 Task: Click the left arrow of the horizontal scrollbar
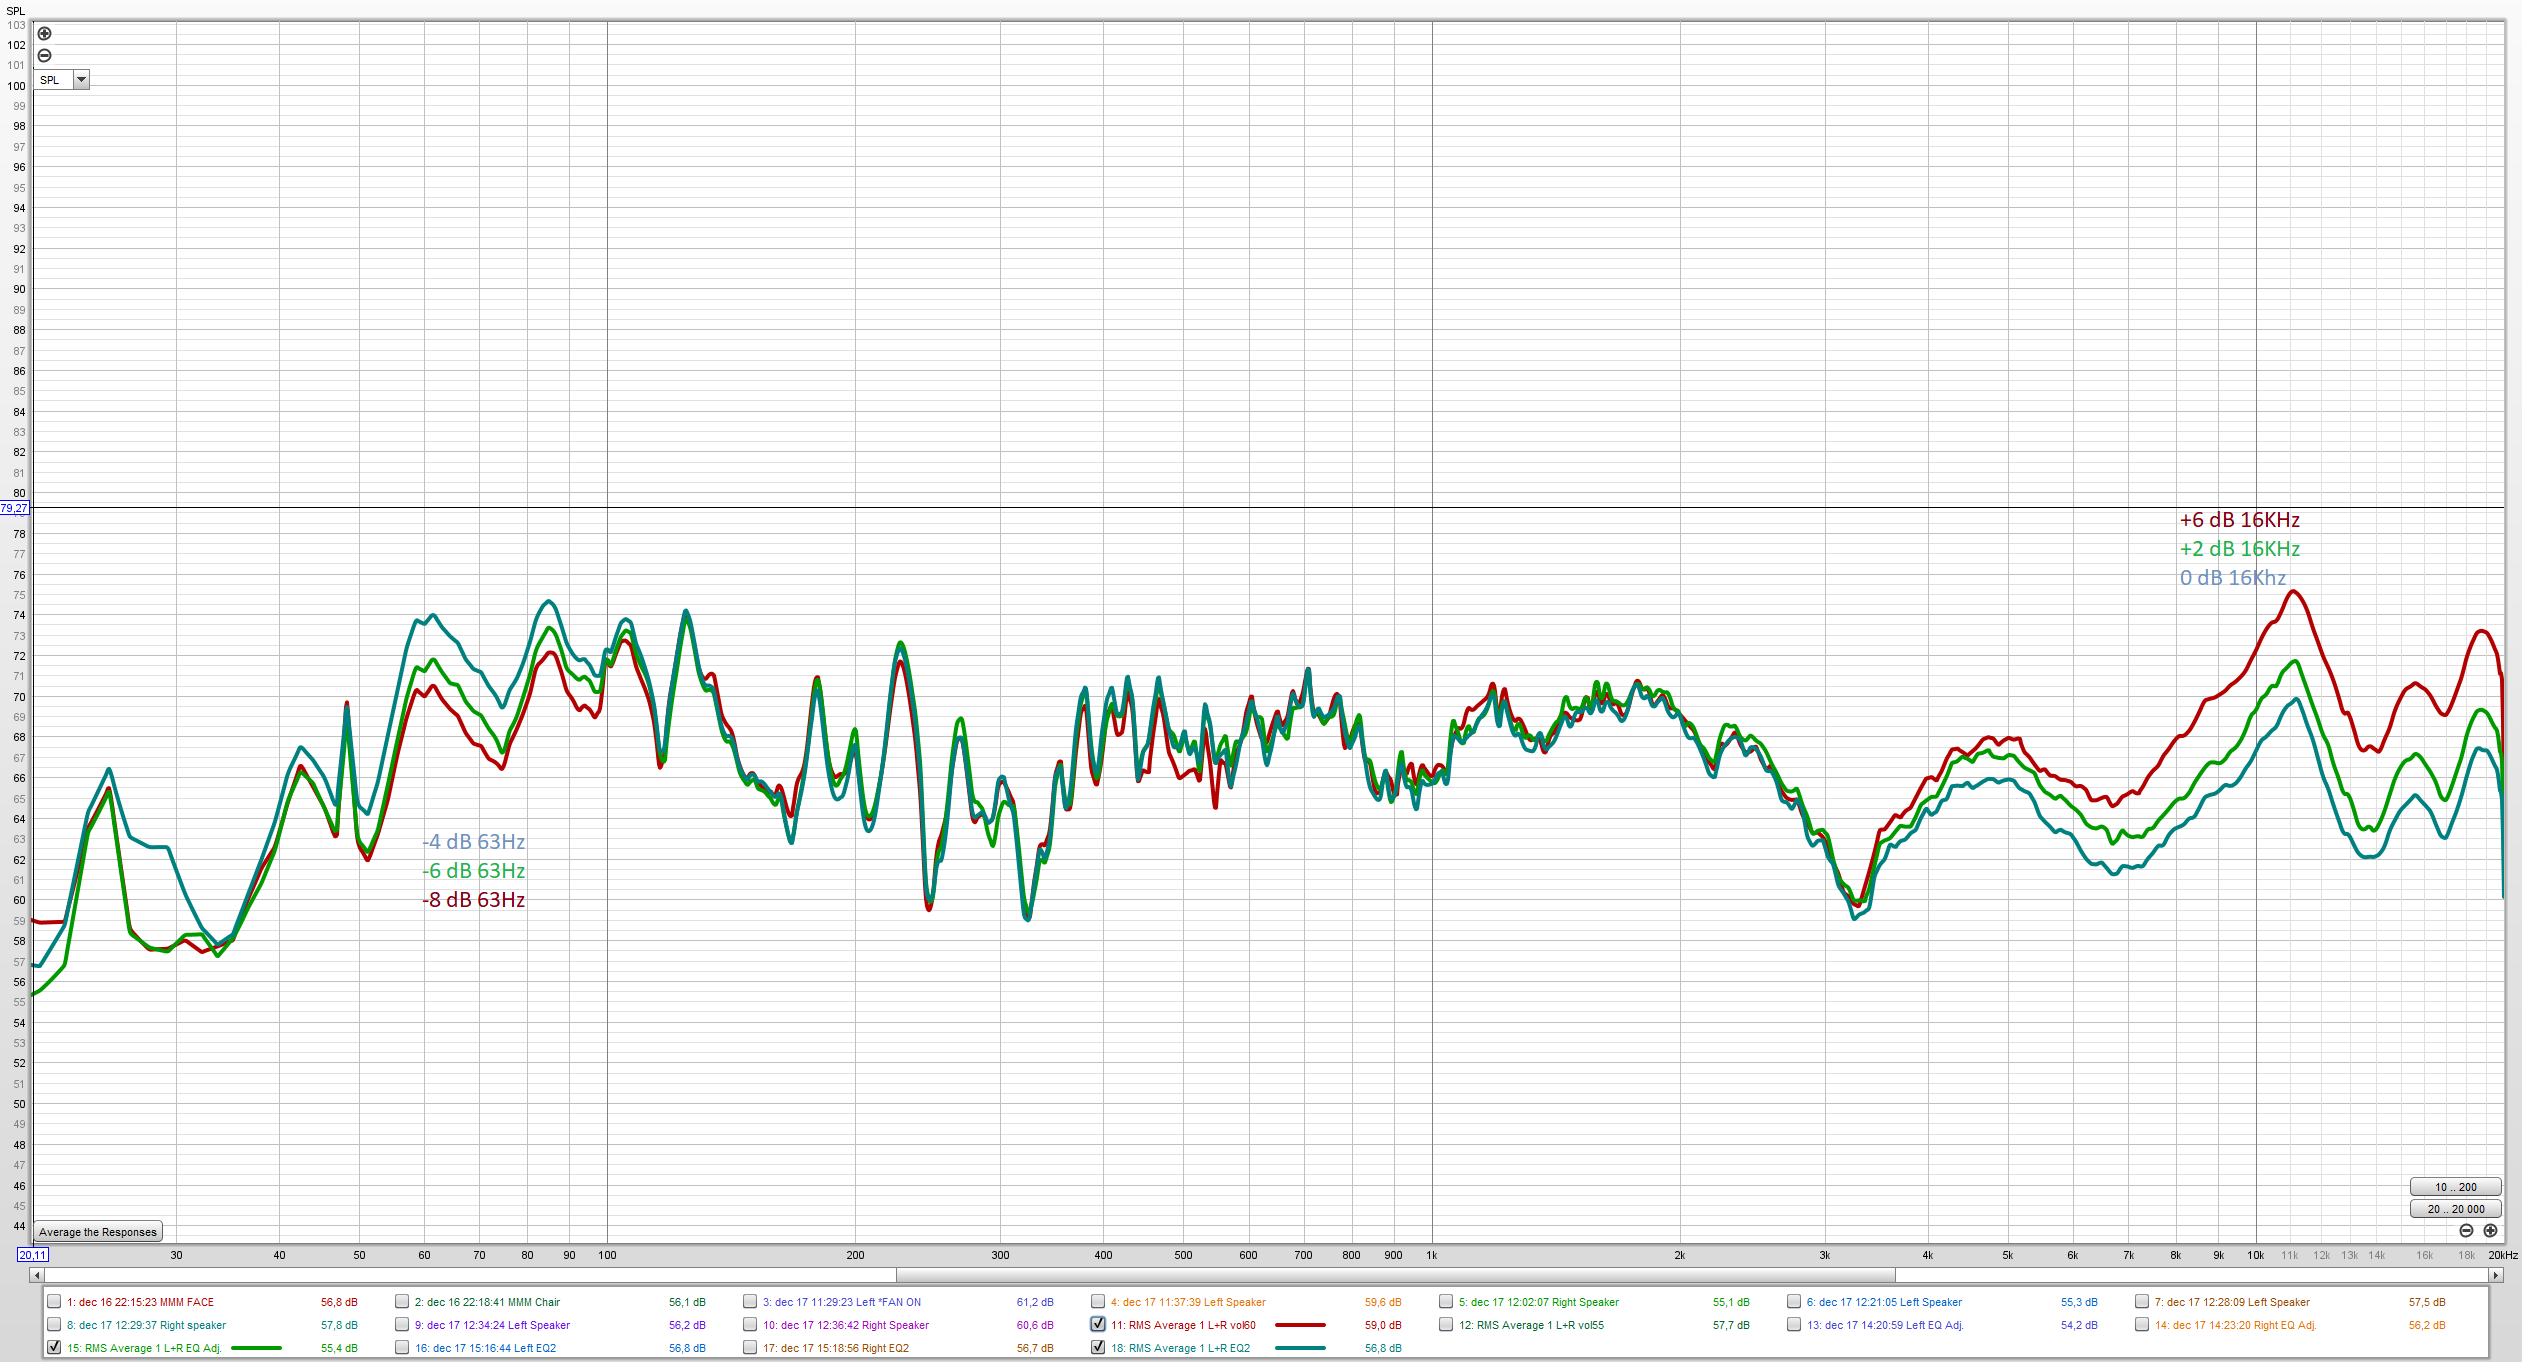pyautogui.click(x=37, y=1275)
